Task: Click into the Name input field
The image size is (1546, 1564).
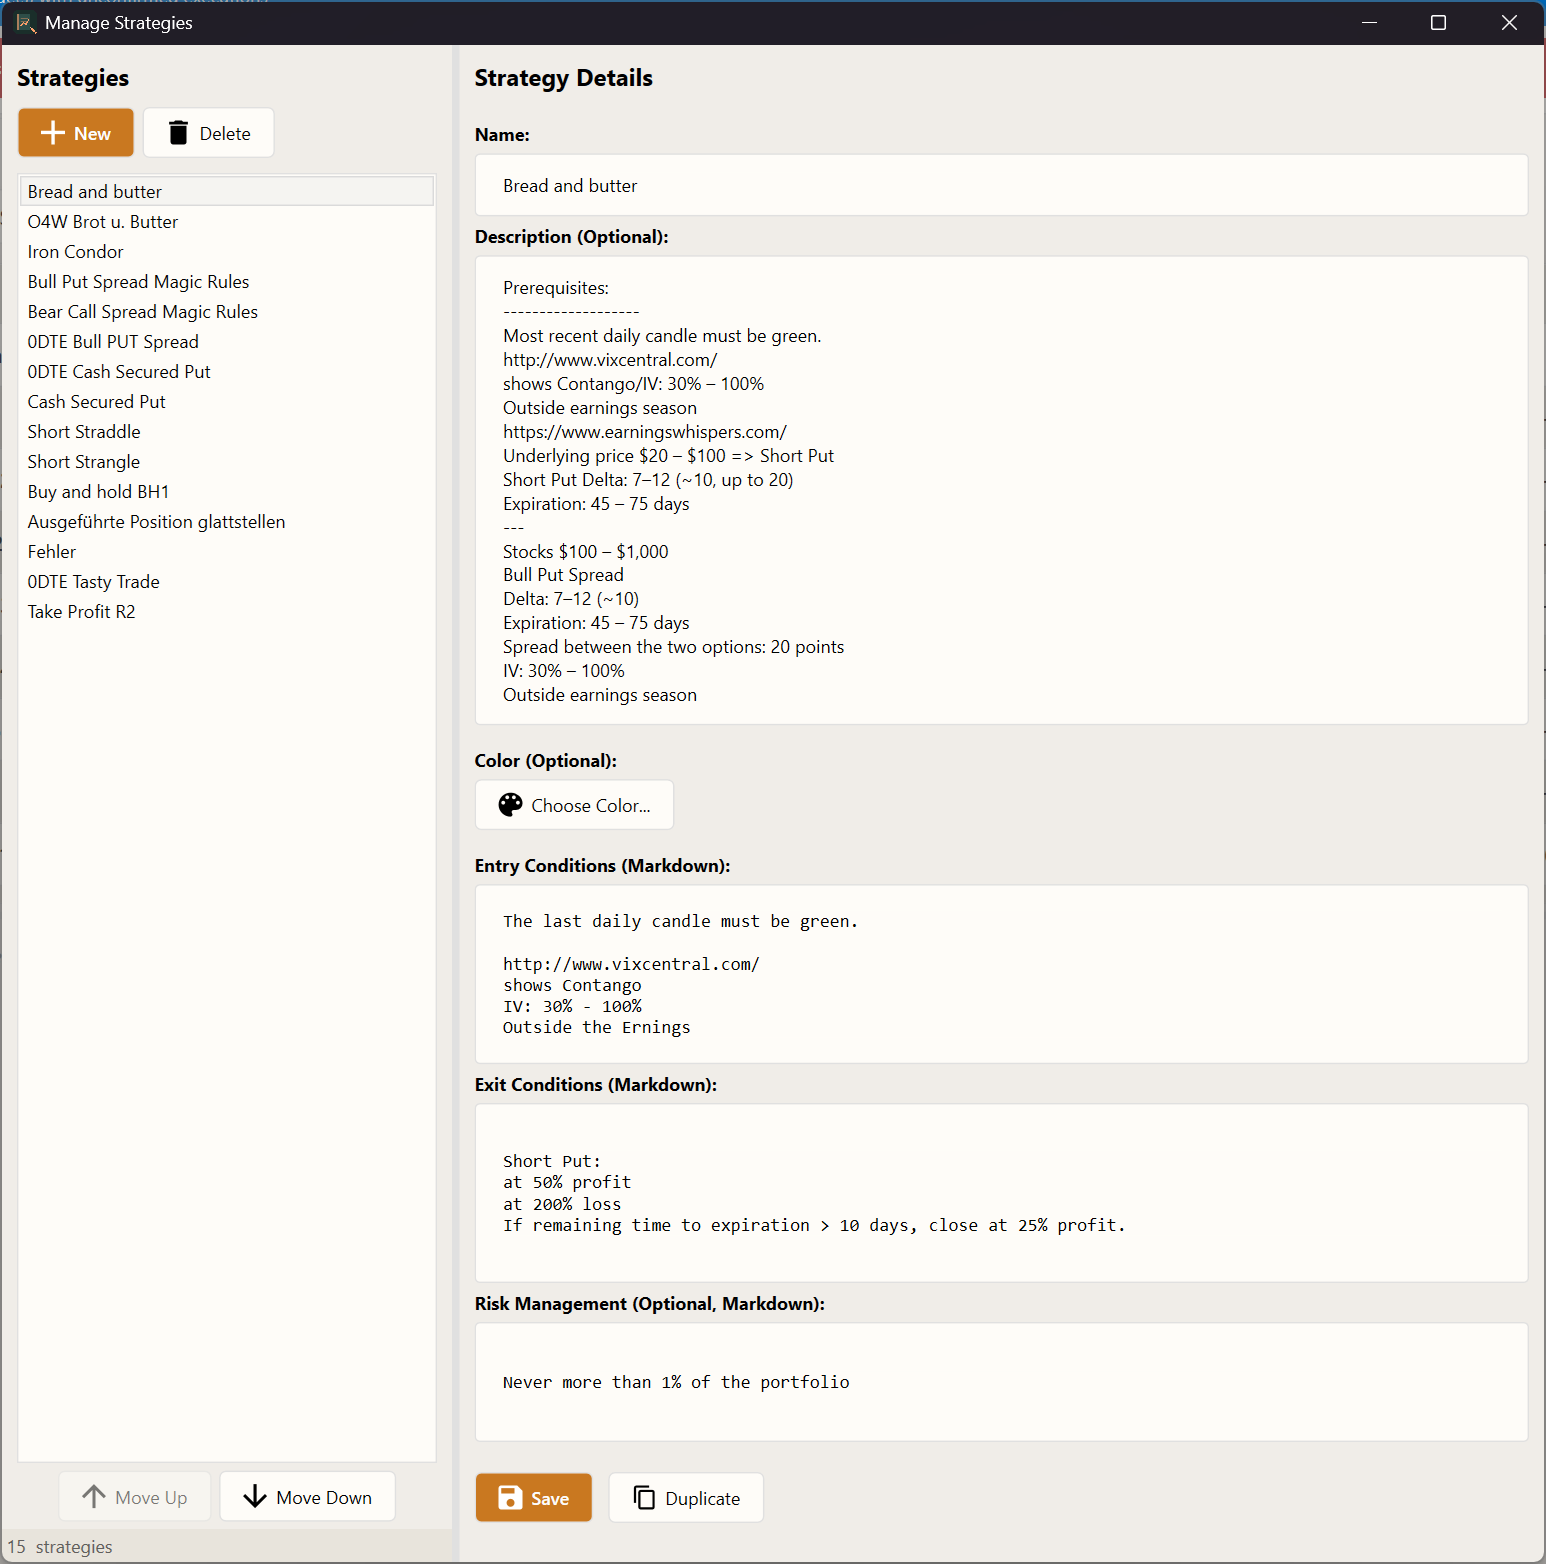Action: [1001, 185]
